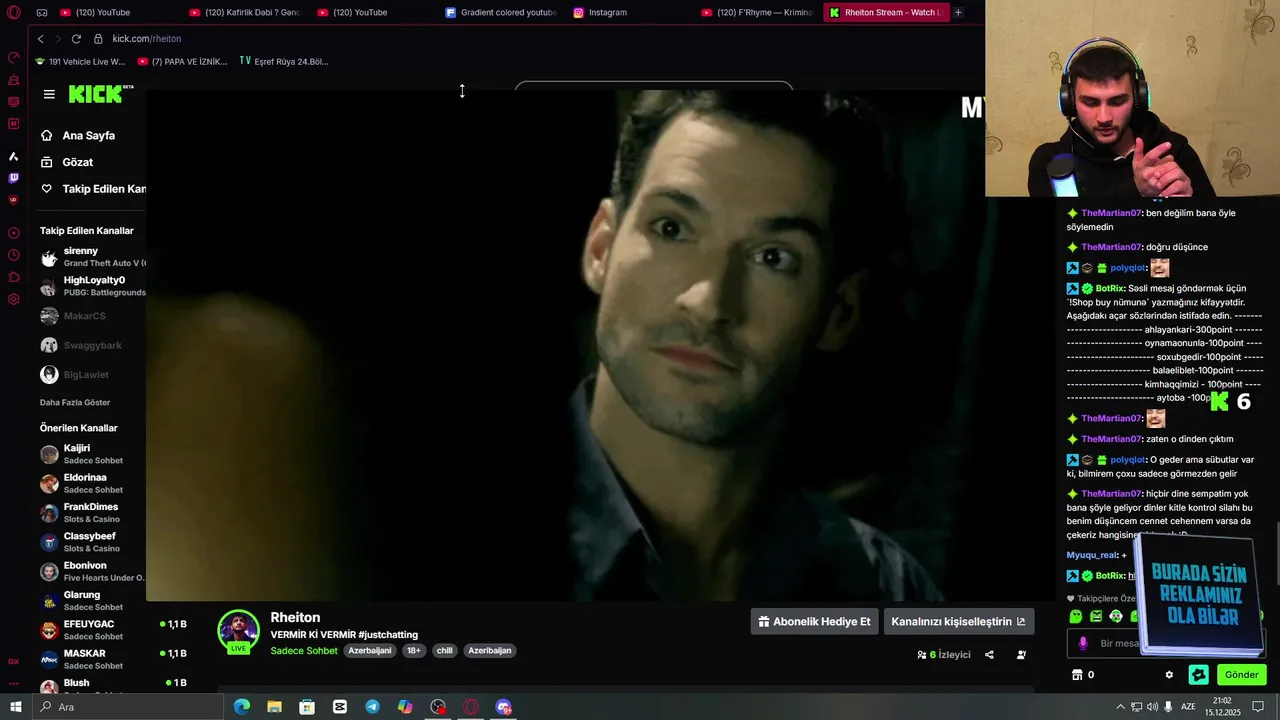
Task: Switch to the Kafirlik Dəbi YouTube tab
Action: click(244, 13)
